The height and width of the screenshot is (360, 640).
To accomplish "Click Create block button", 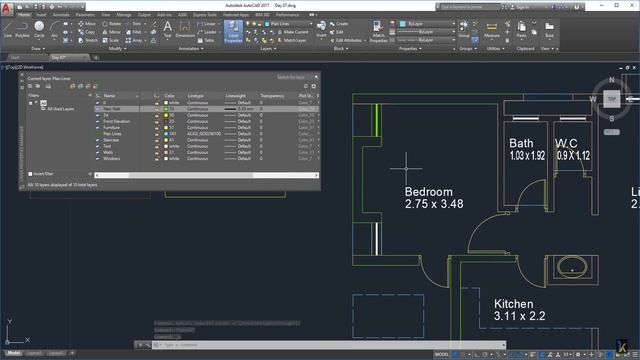I will click(x=339, y=24).
